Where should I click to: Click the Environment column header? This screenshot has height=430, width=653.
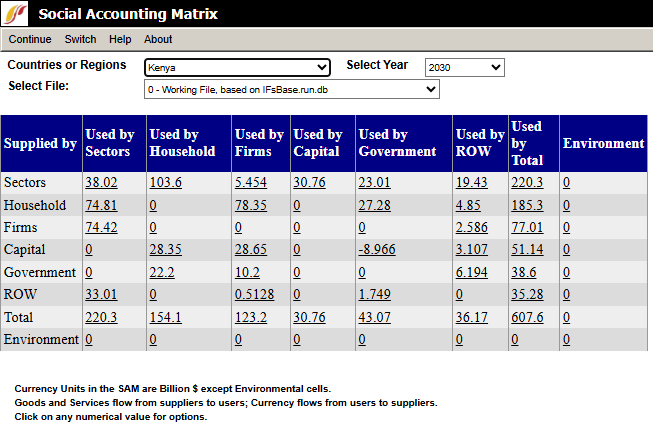[603, 143]
